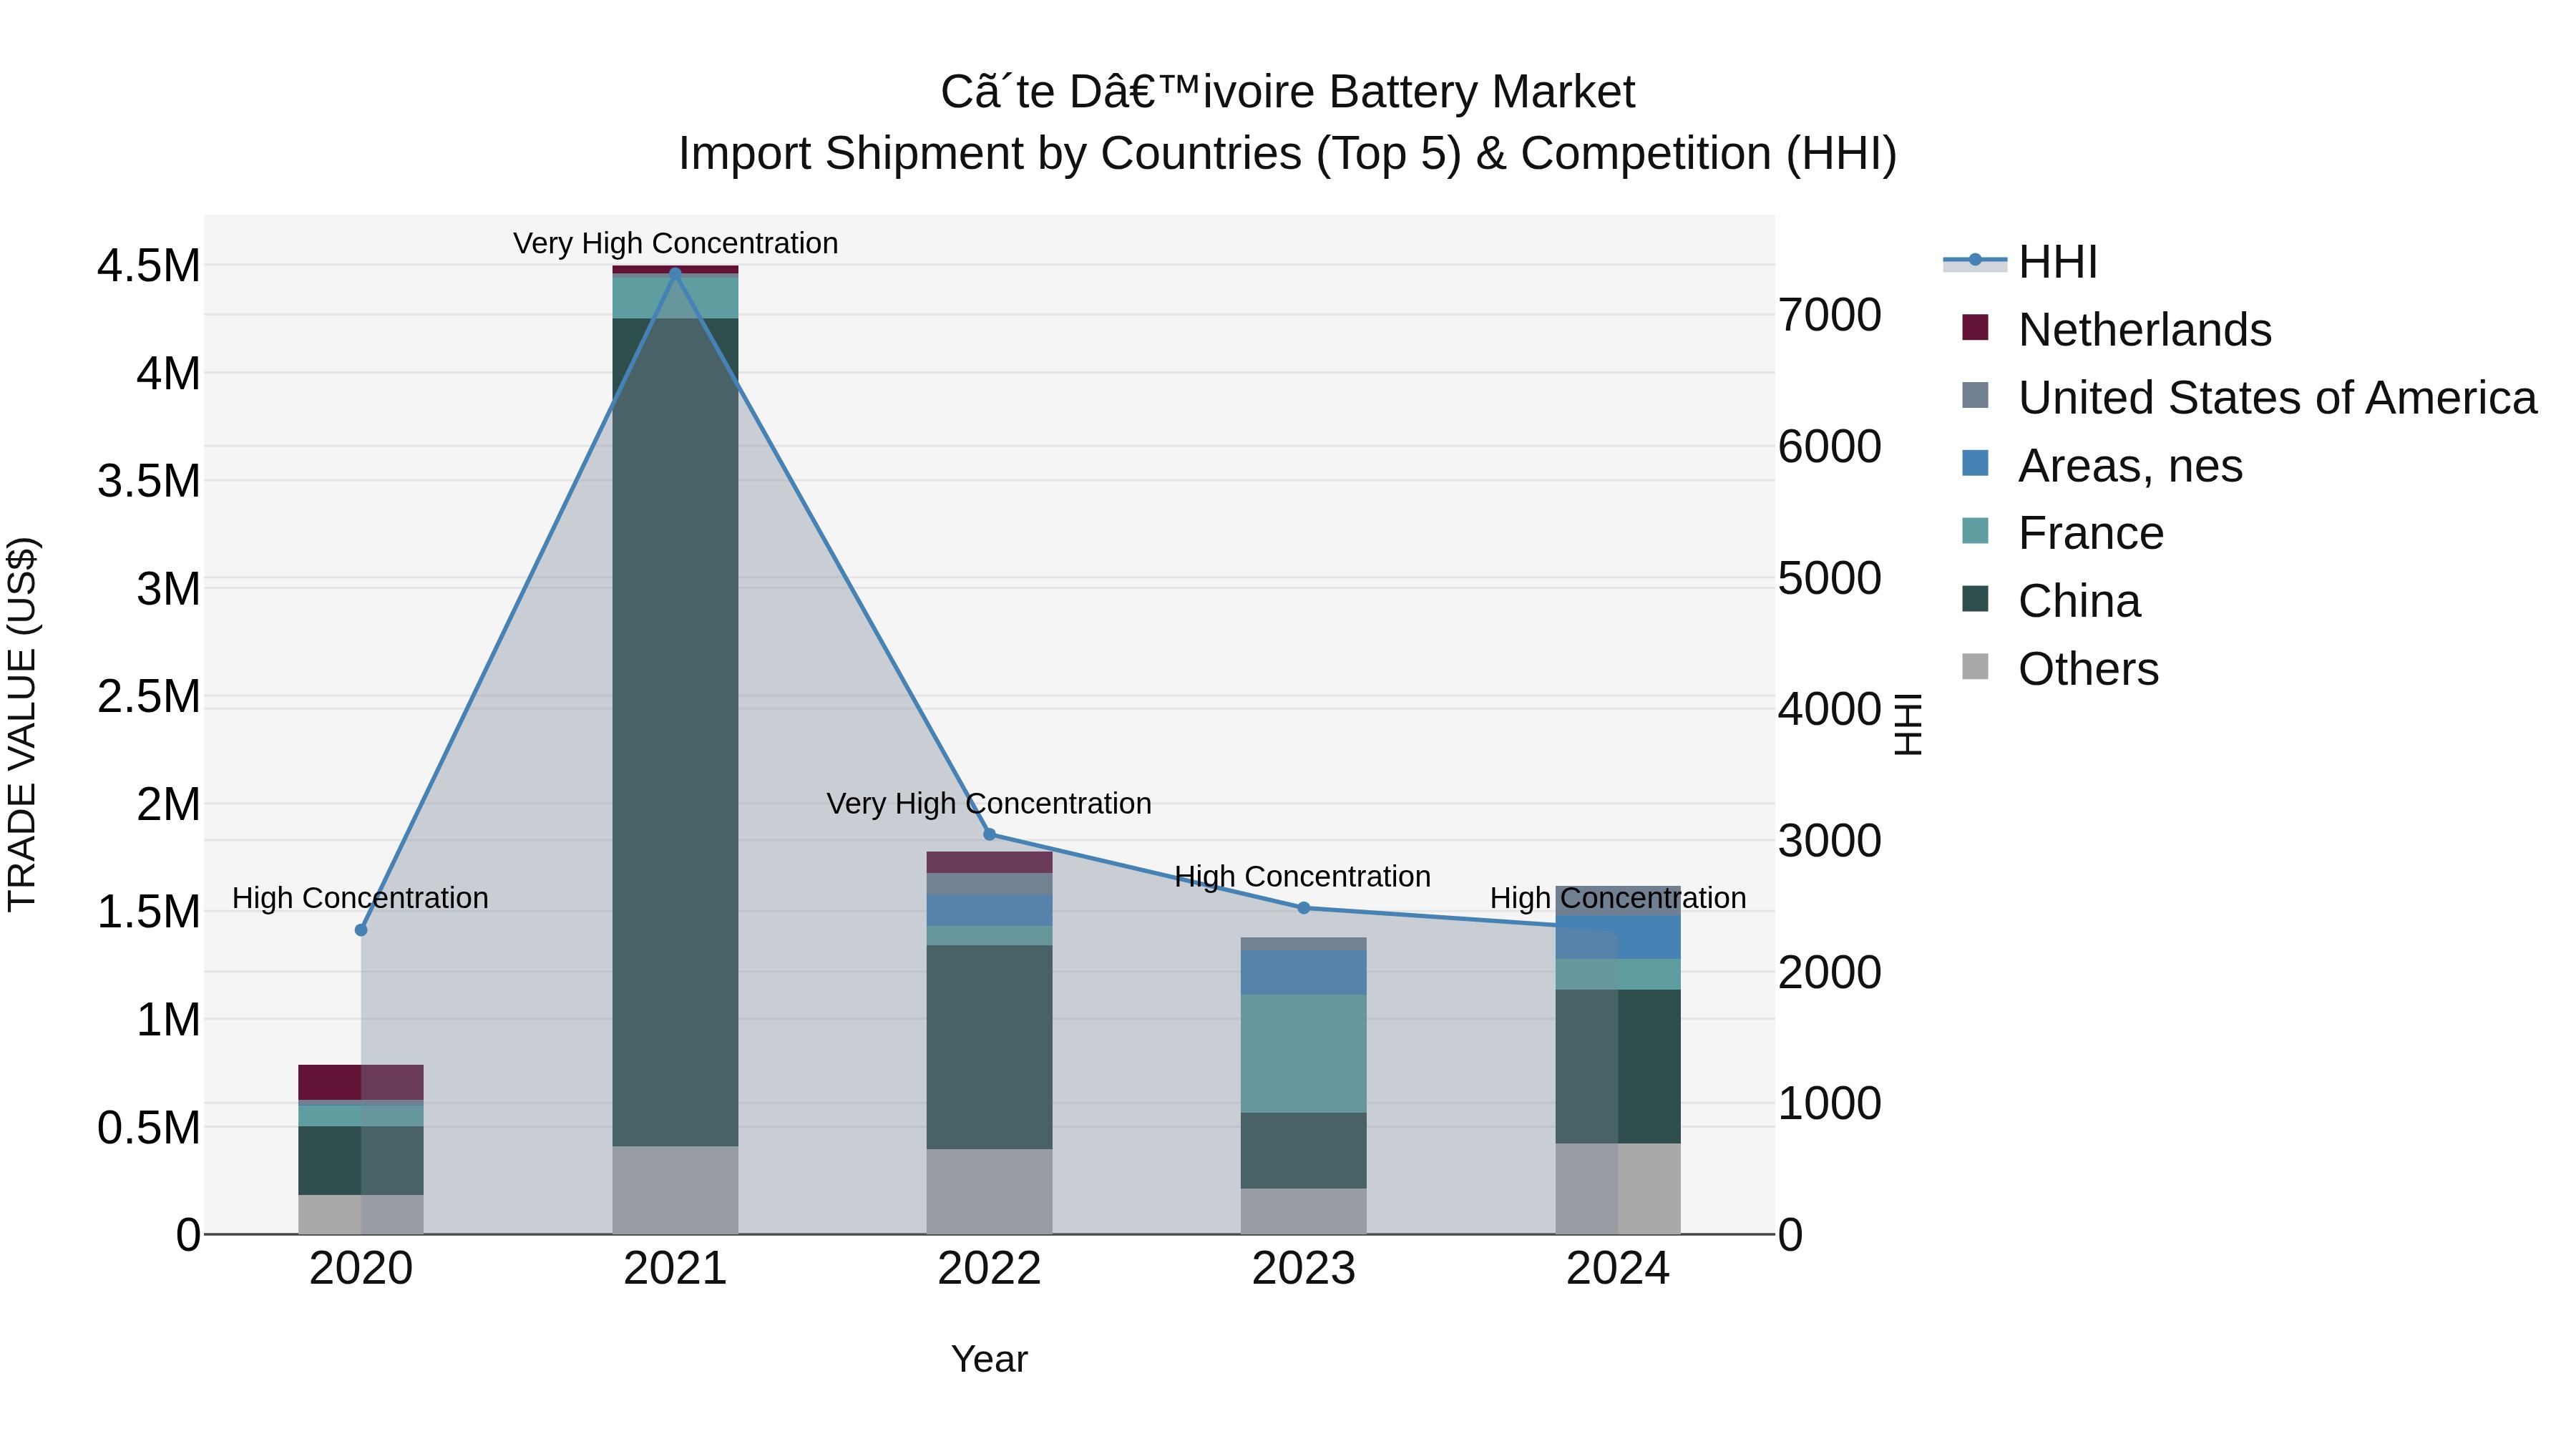Click the chart title 'Battery Market' line
Viewport: 2576px width, 1449px height.
tap(1288, 92)
